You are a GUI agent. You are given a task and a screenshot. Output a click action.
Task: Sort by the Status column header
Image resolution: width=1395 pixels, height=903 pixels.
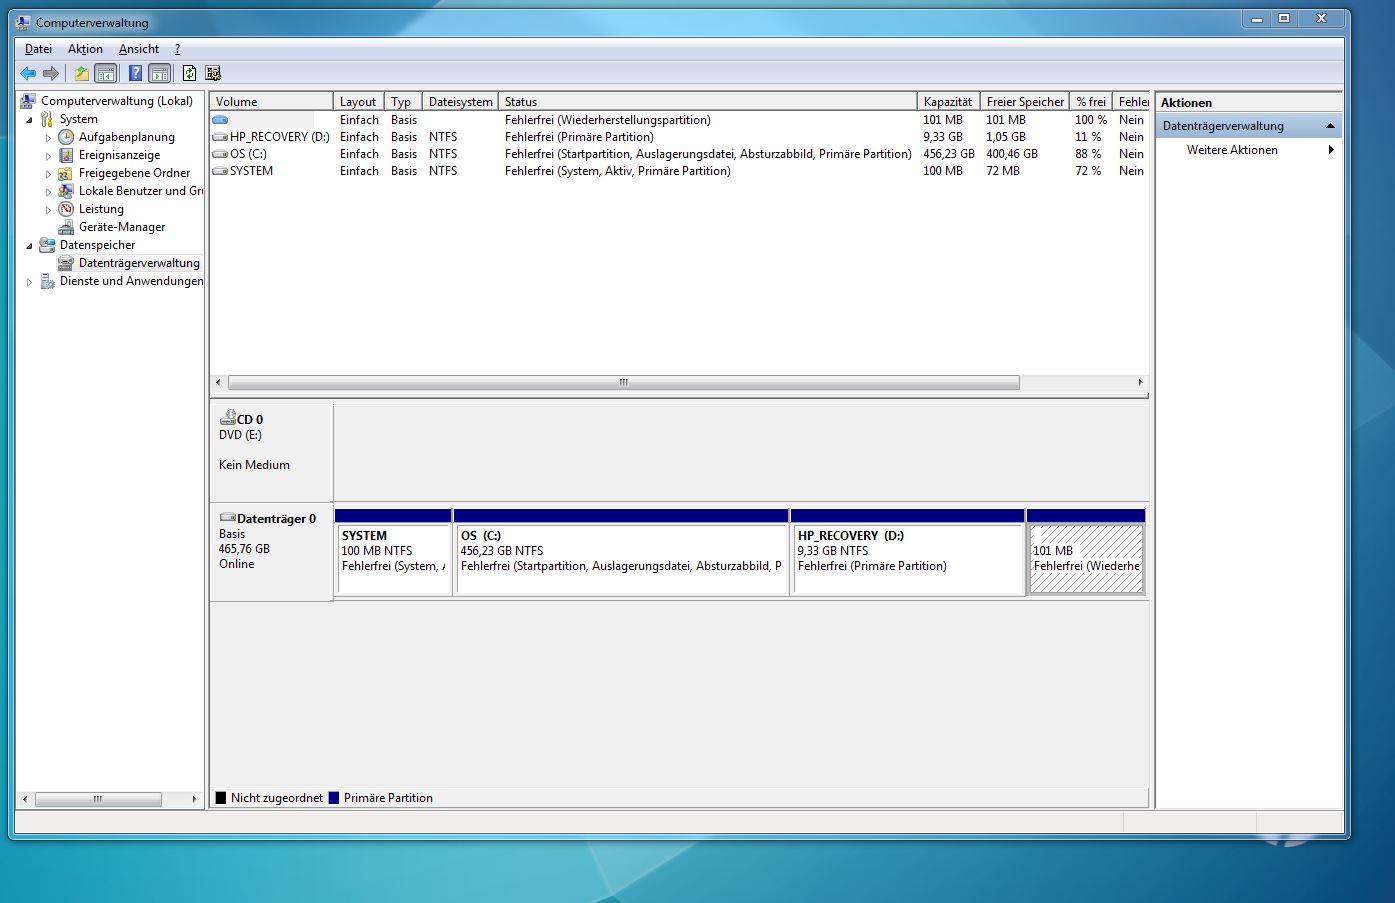[707, 102]
